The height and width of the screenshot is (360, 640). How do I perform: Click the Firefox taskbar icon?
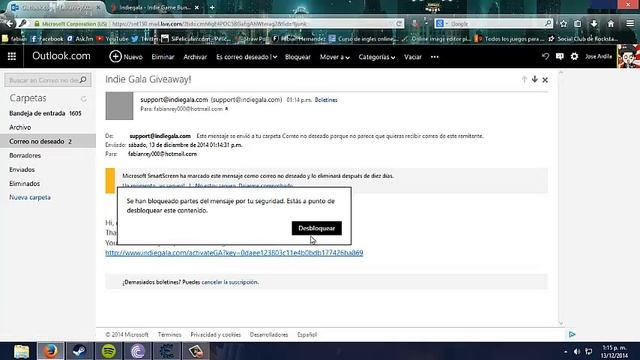[x=51, y=351]
